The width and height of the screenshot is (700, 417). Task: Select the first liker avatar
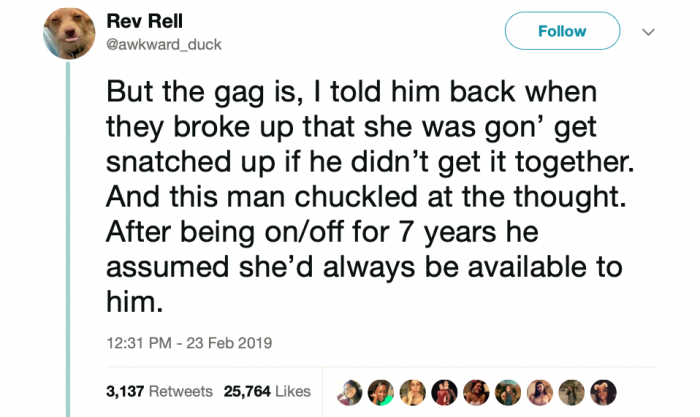(349, 392)
